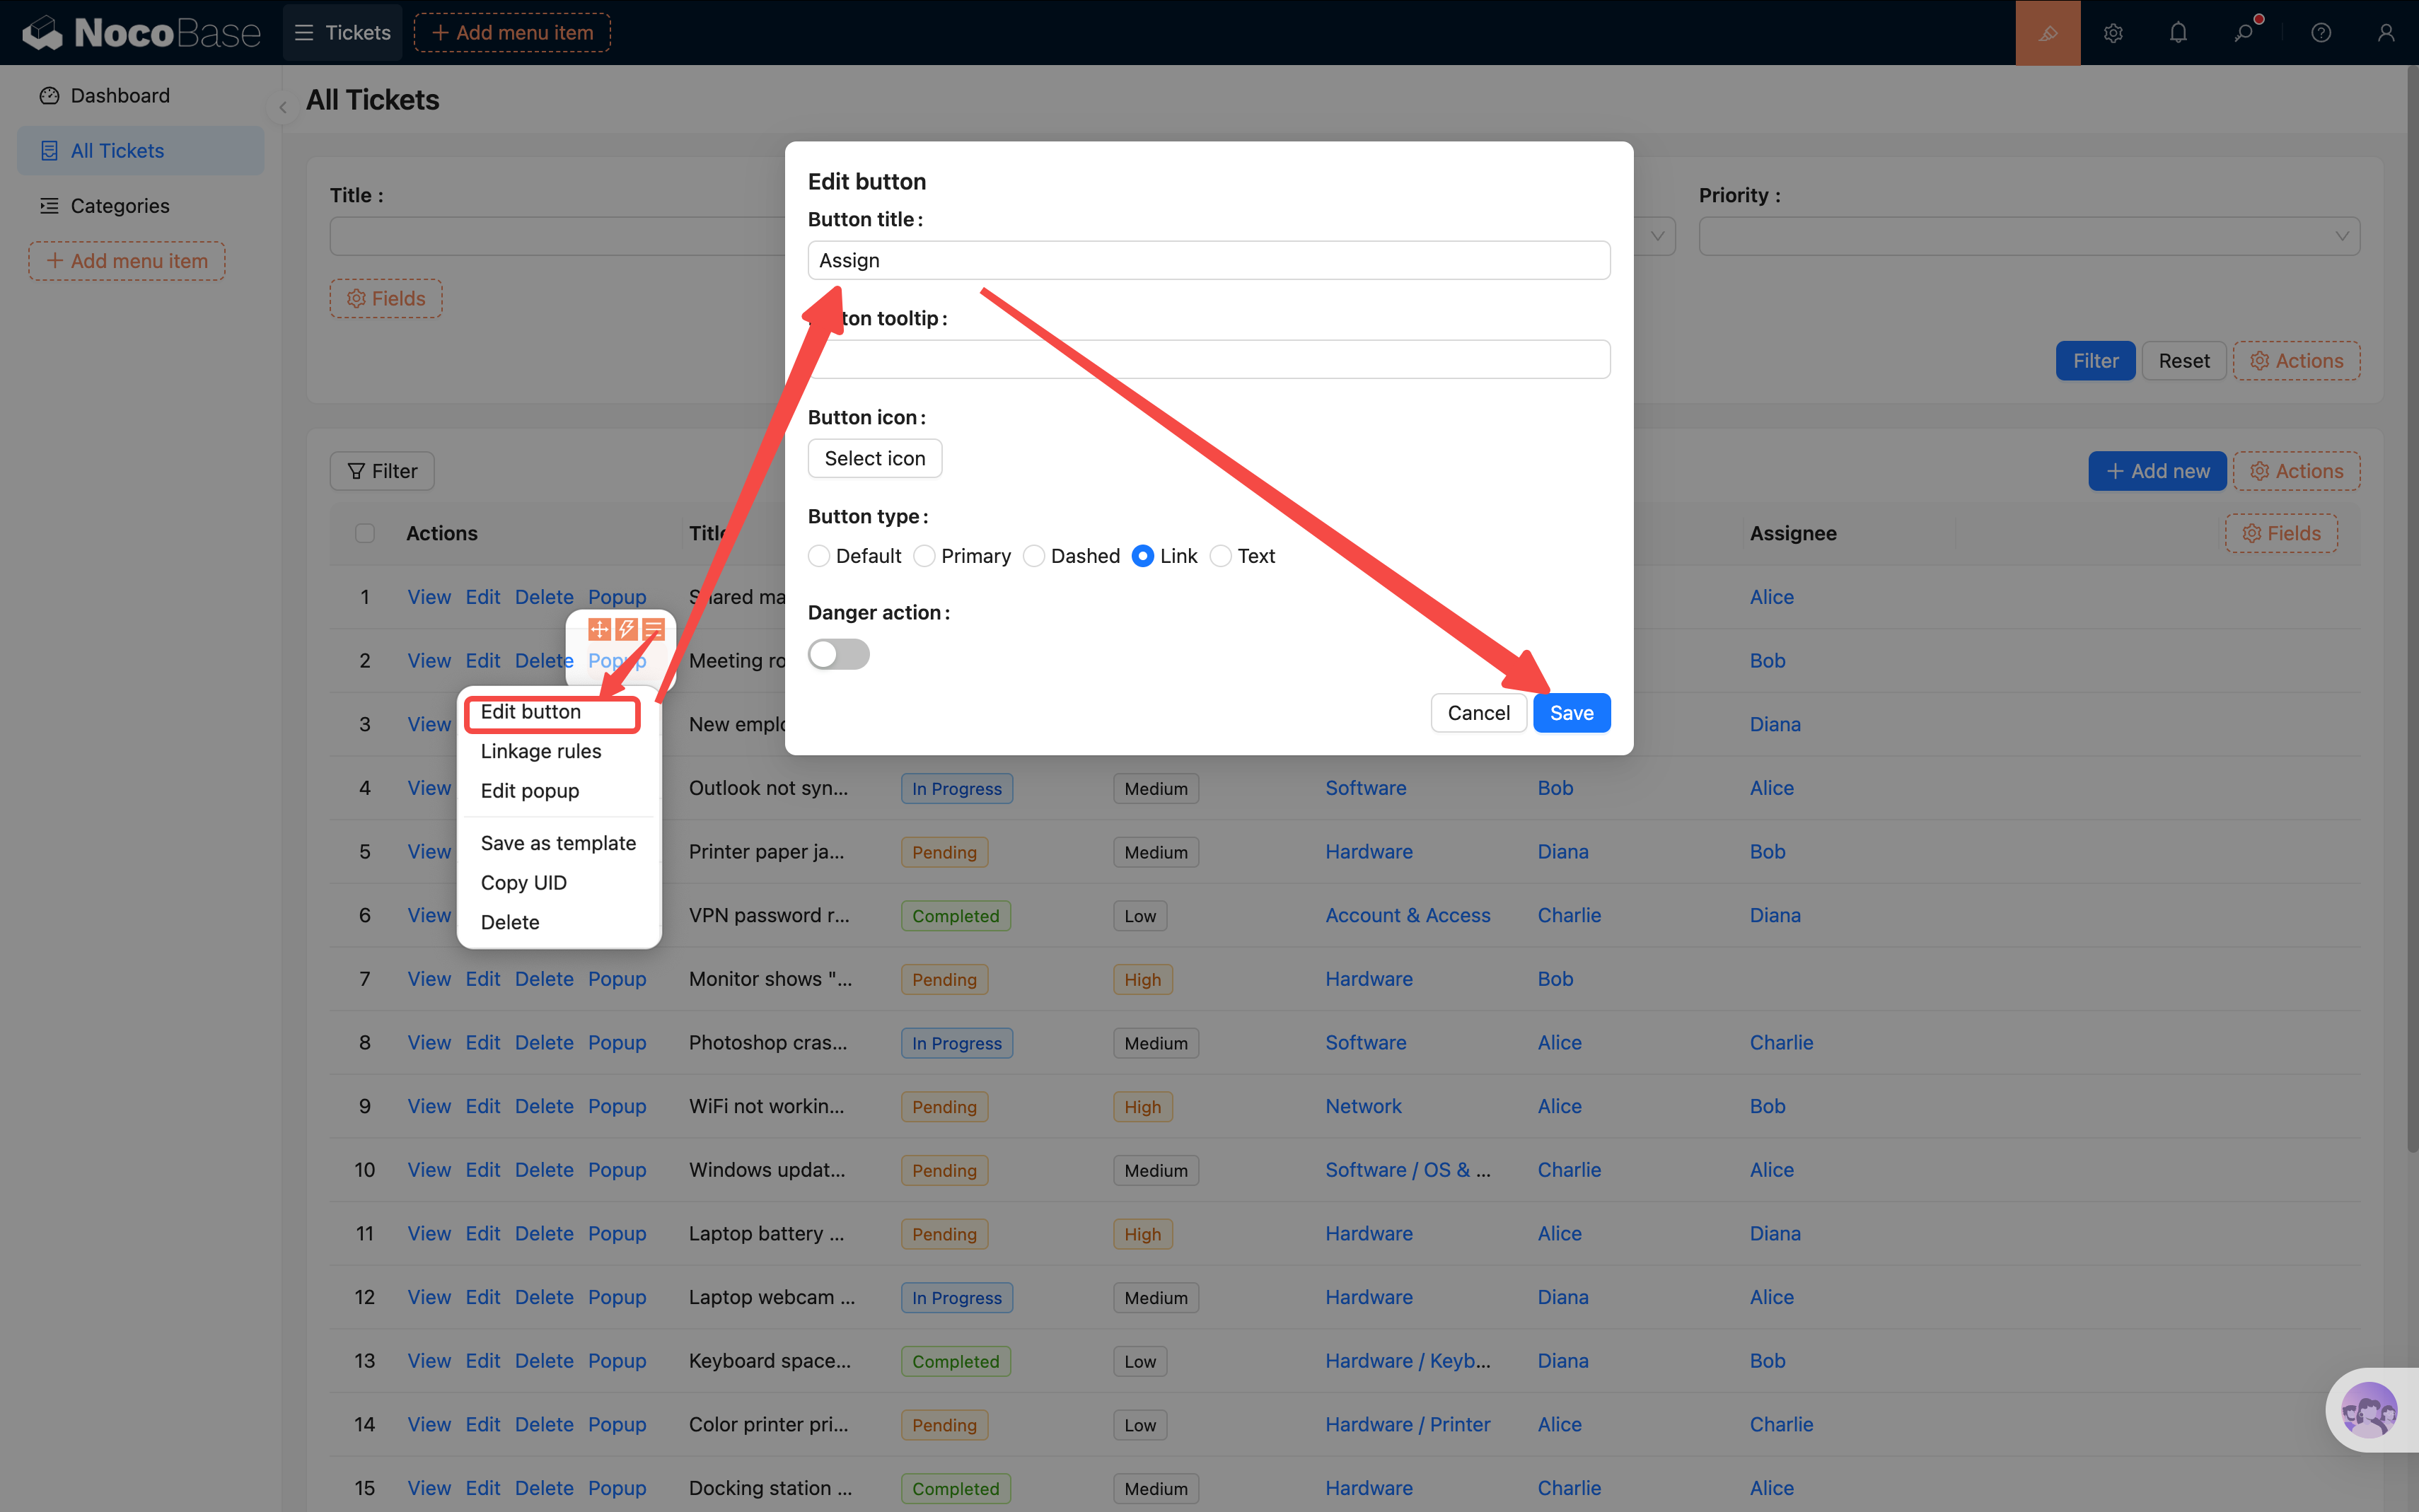Choose Linkage rules from context menu
This screenshot has width=2419, height=1512.
point(541,751)
